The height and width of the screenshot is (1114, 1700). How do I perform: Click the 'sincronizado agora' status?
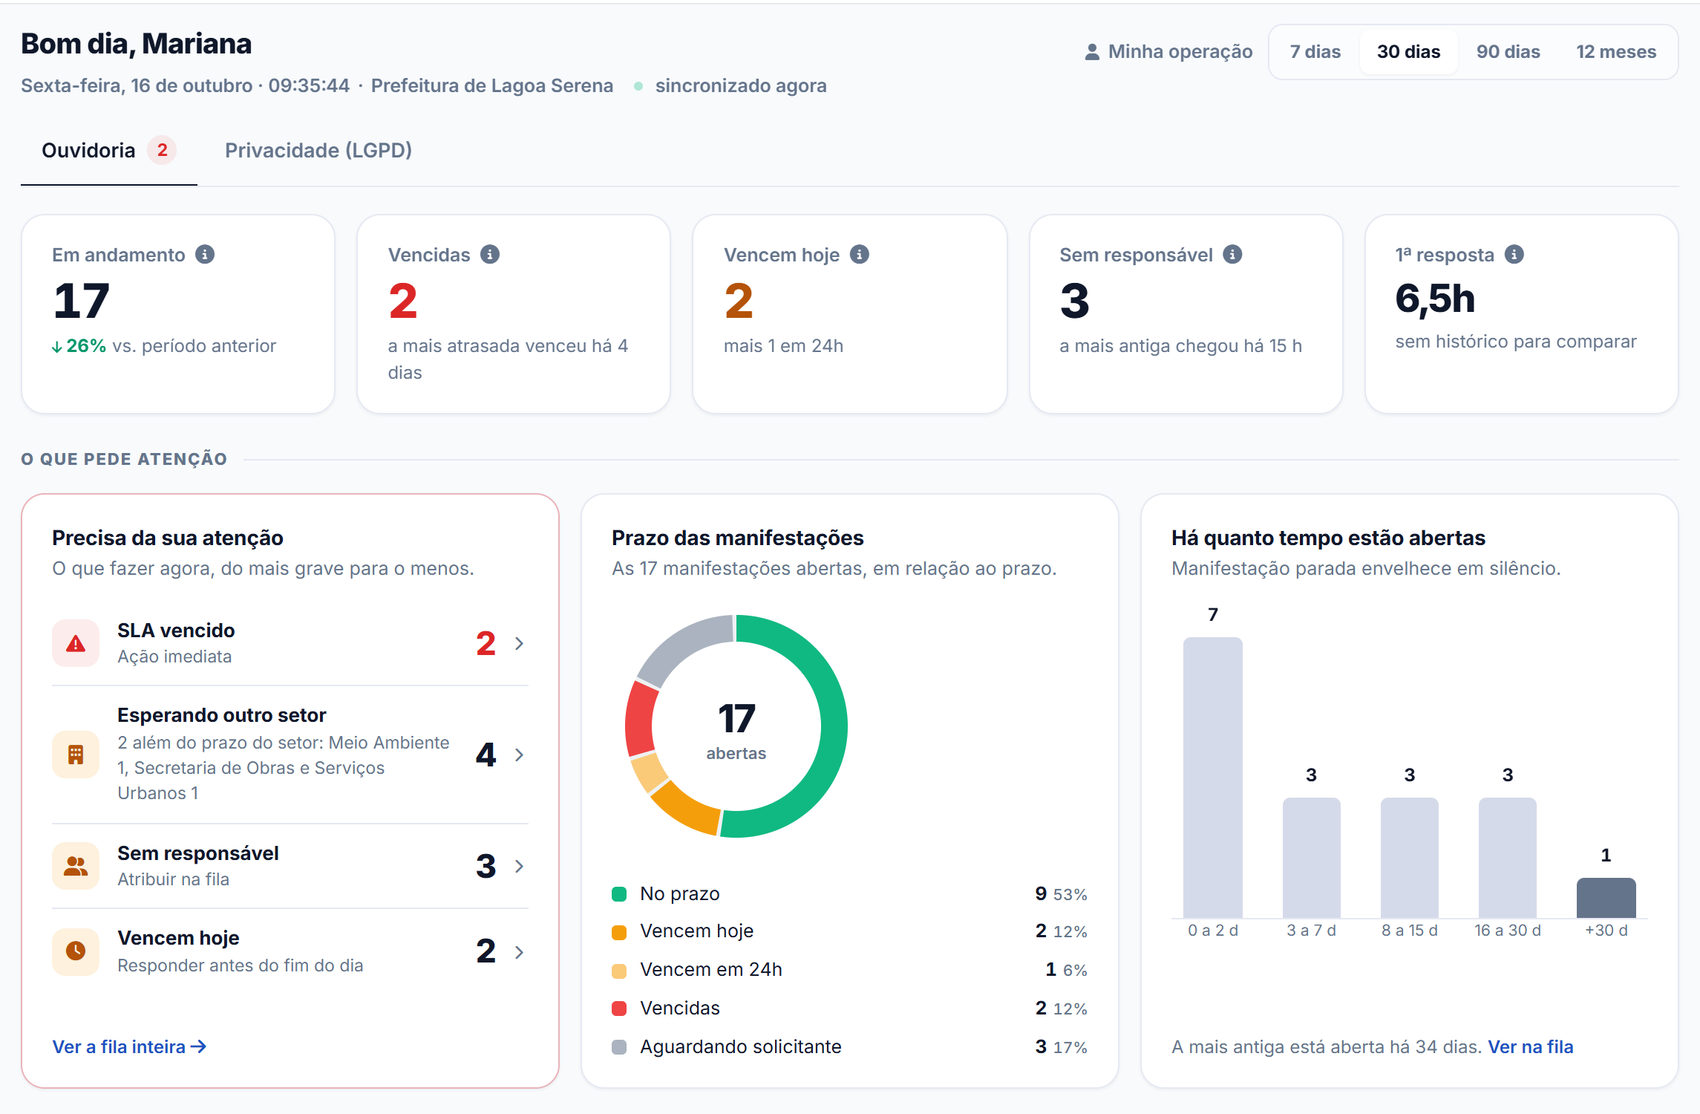tap(740, 86)
